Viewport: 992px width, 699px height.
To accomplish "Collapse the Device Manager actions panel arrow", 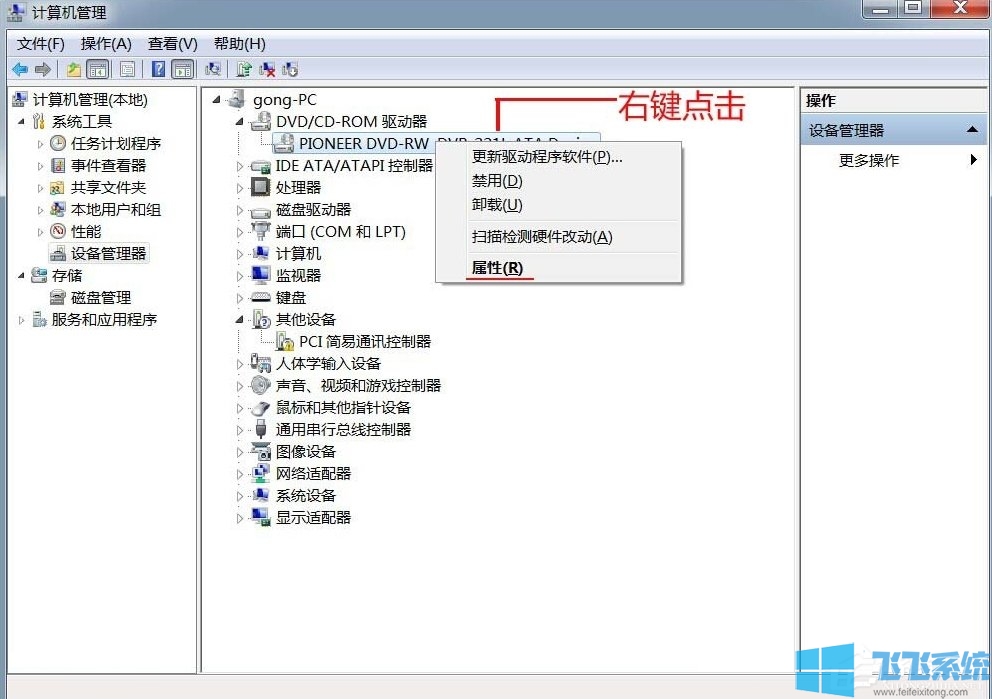I will (x=974, y=129).
